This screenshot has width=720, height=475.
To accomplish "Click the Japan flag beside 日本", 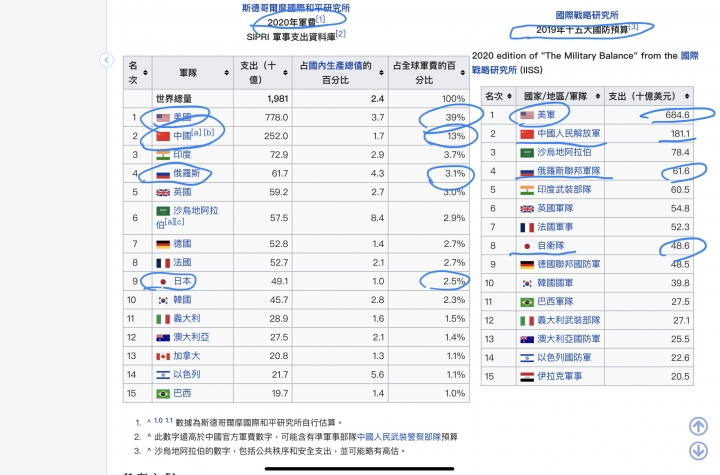I will (x=163, y=282).
